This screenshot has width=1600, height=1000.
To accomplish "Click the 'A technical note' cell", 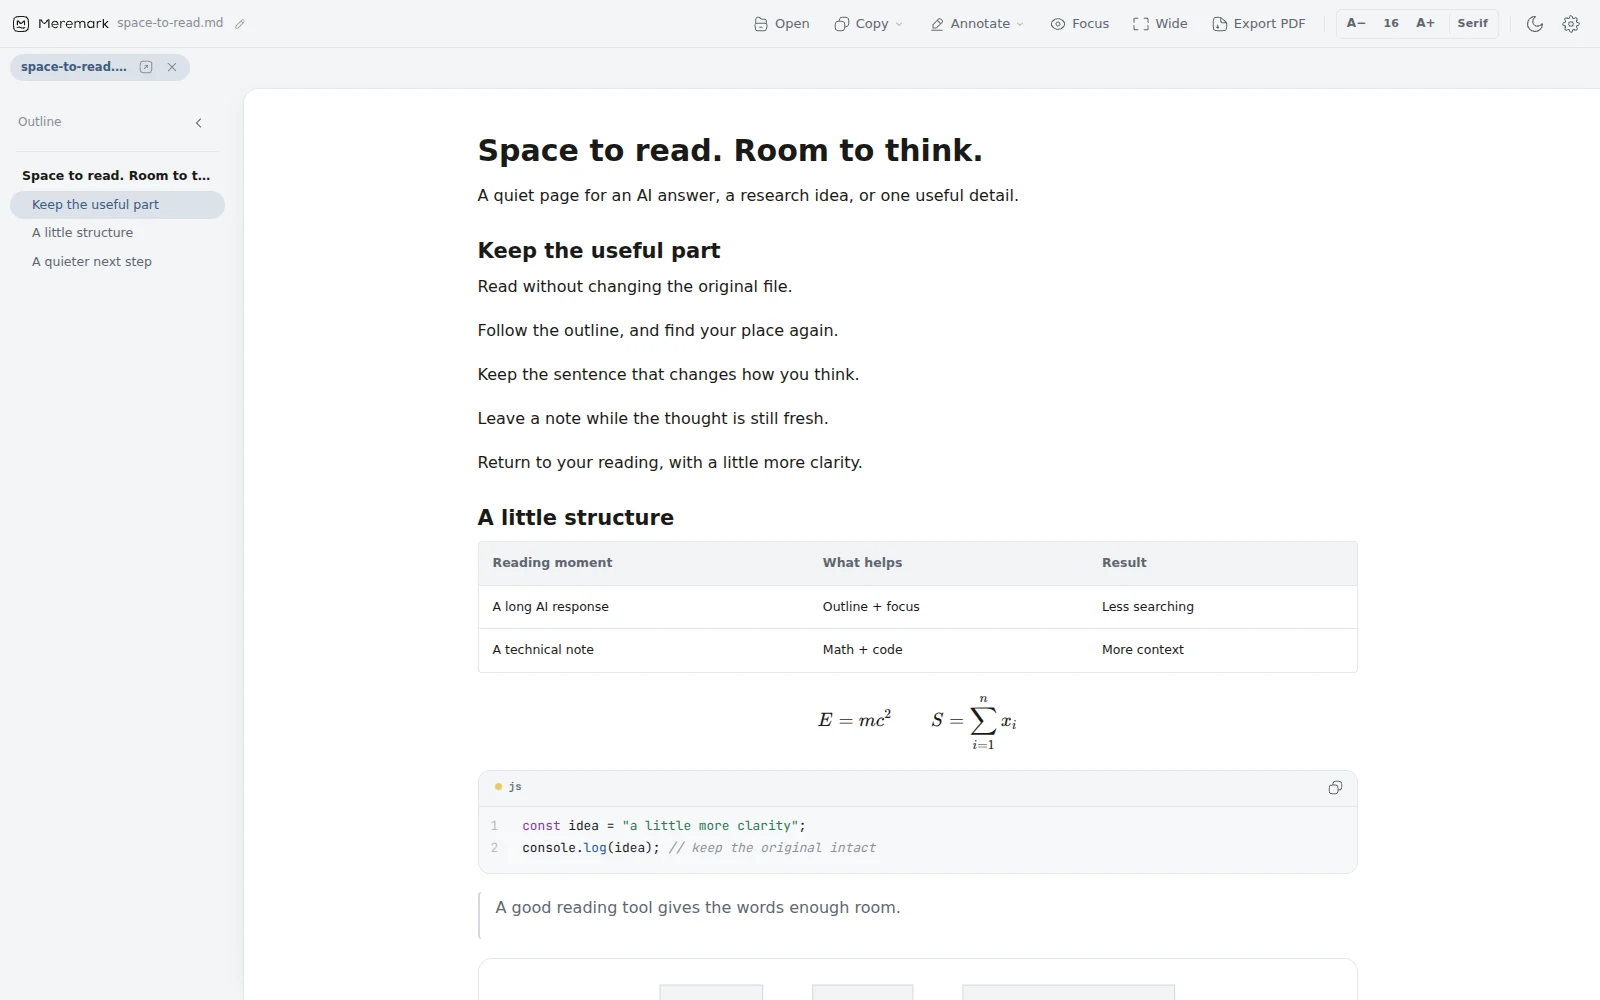I will coord(543,650).
